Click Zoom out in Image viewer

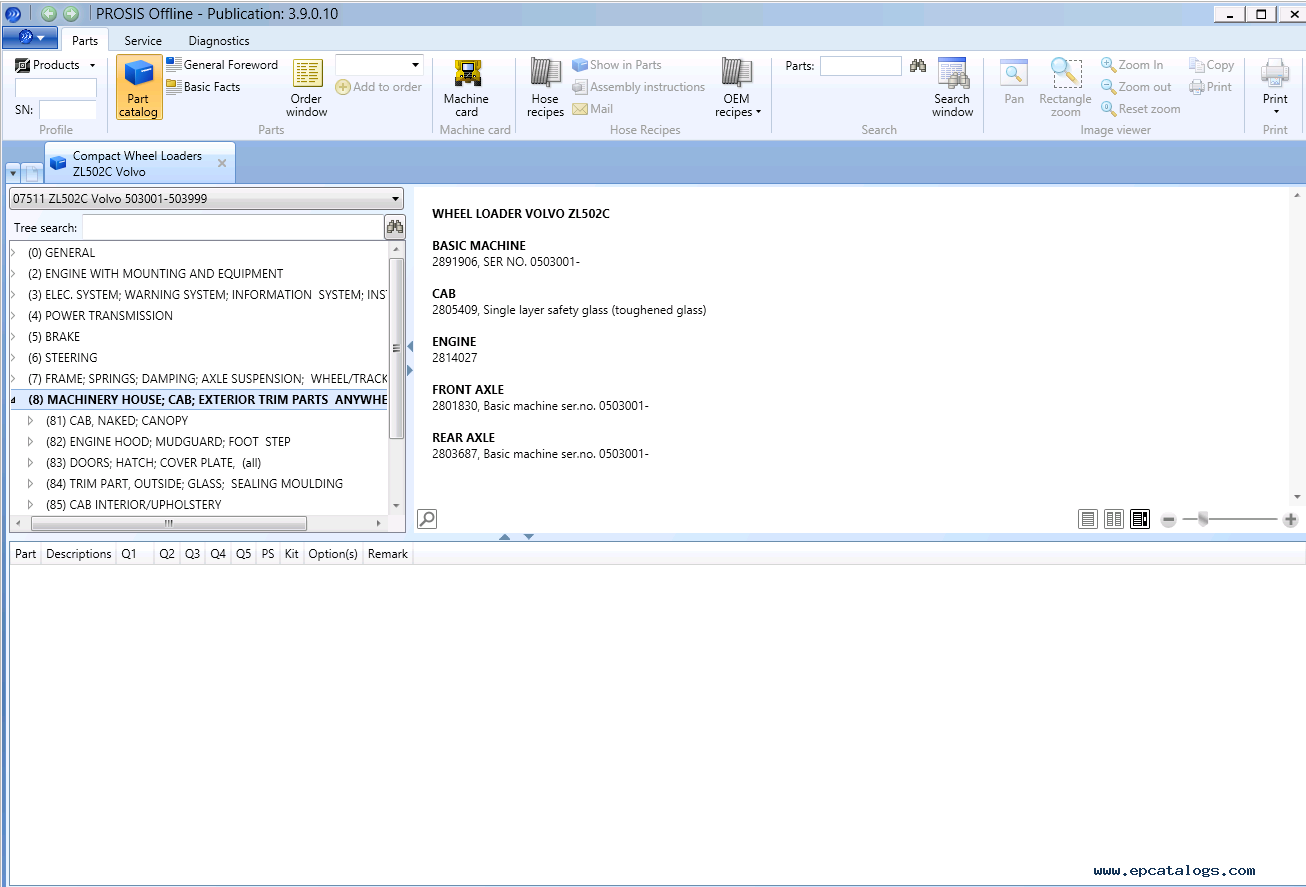(1136, 87)
